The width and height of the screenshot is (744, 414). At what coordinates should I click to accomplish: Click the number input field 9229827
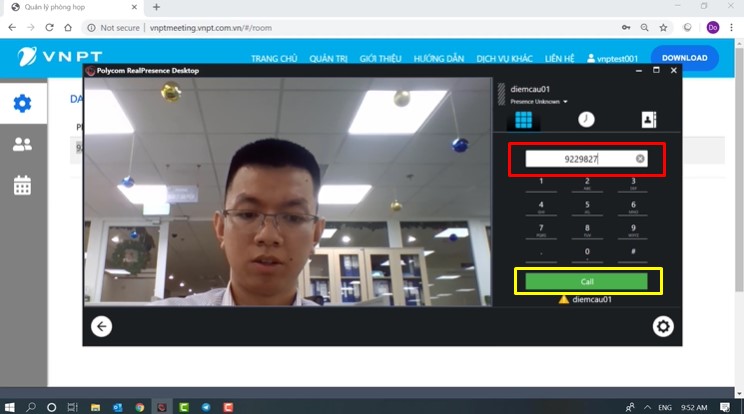click(586, 159)
